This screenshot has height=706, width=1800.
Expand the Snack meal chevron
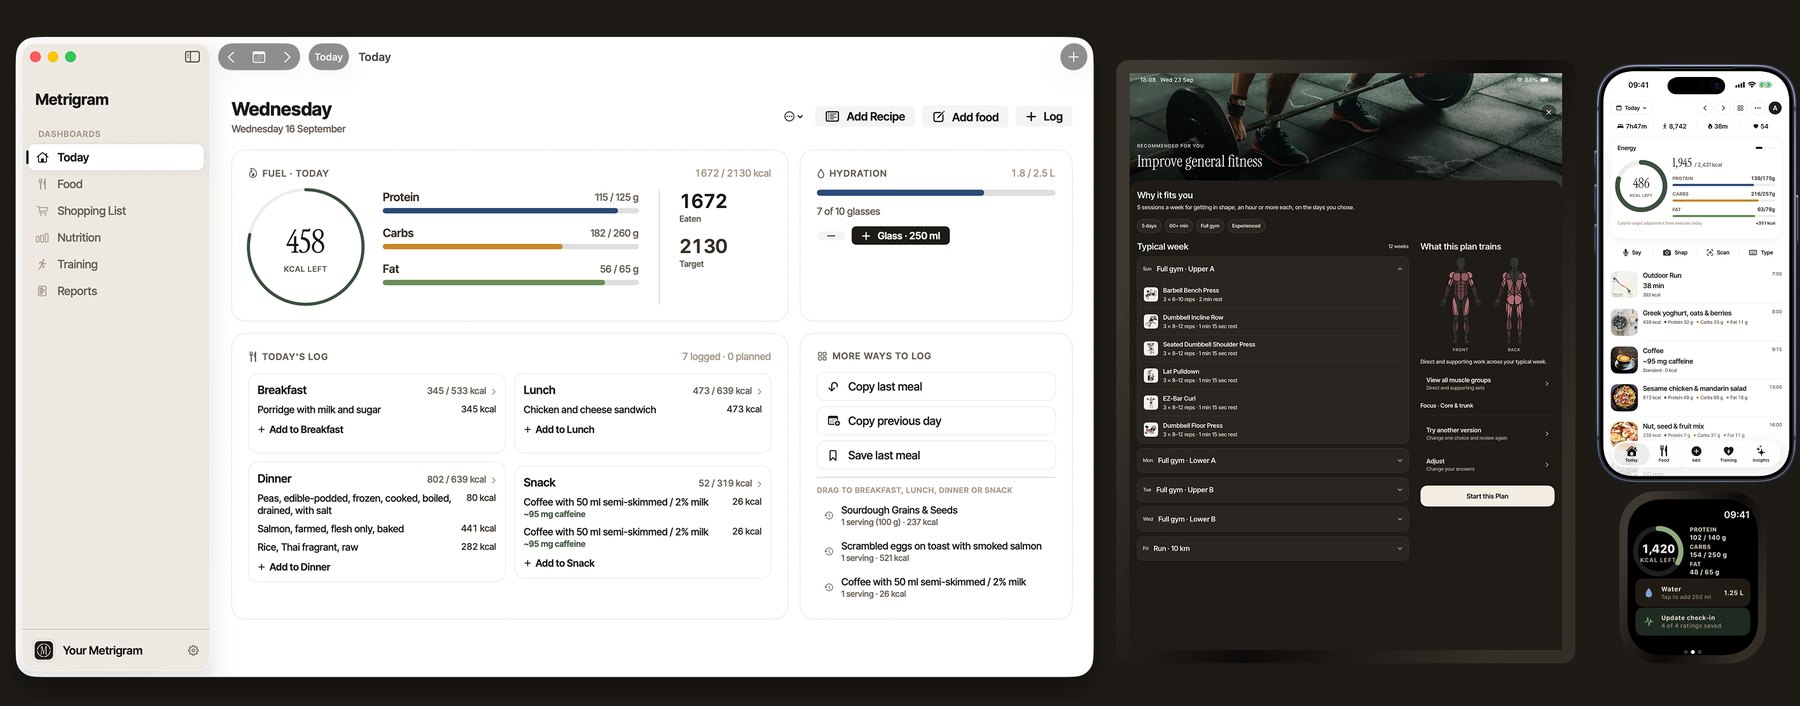point(760,484)
